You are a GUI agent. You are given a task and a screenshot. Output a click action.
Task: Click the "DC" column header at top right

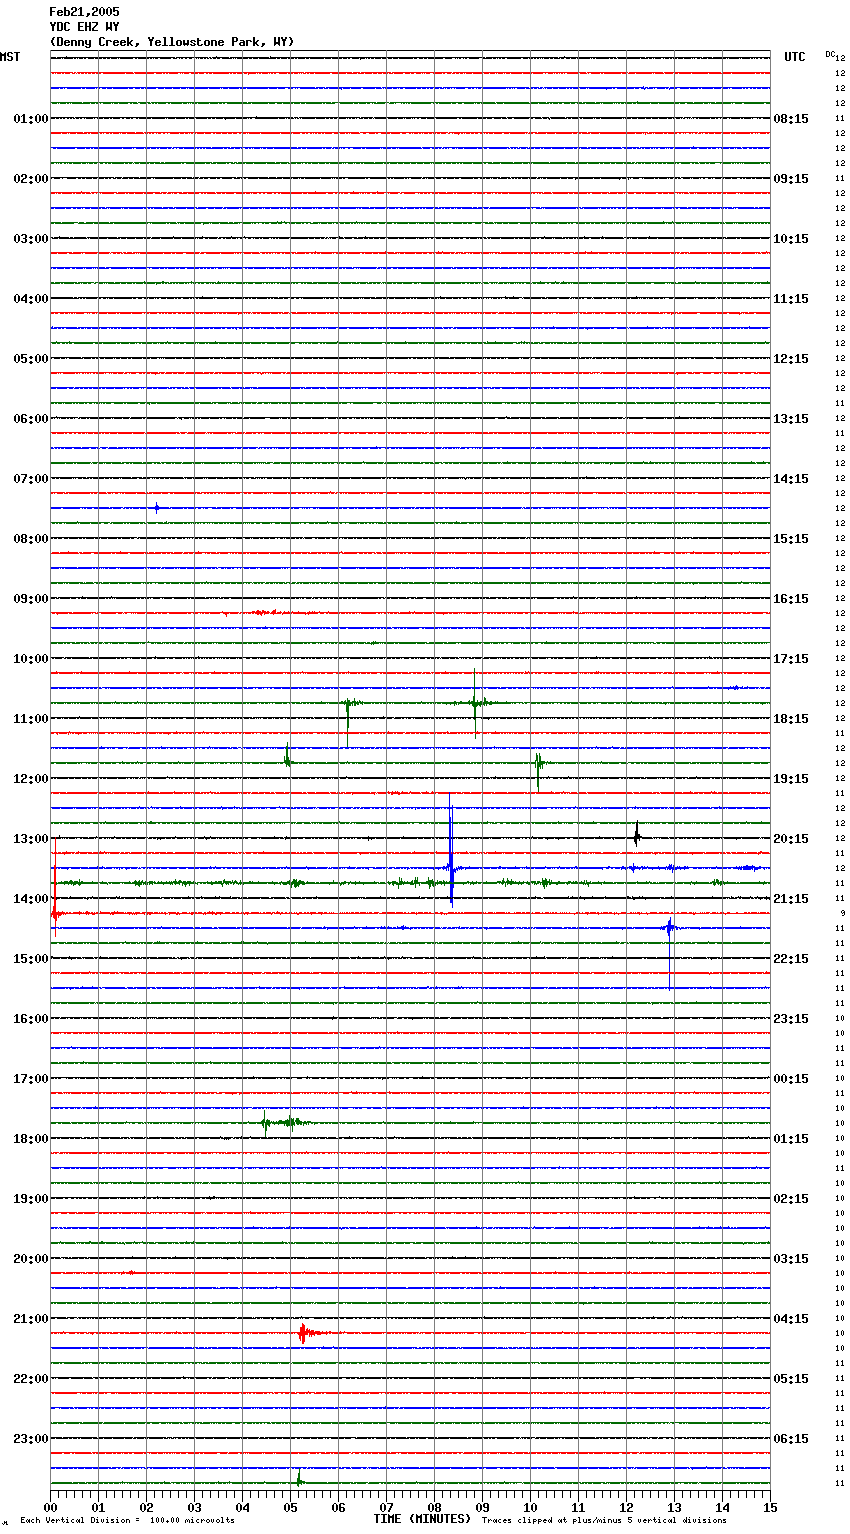coord(830,54)
